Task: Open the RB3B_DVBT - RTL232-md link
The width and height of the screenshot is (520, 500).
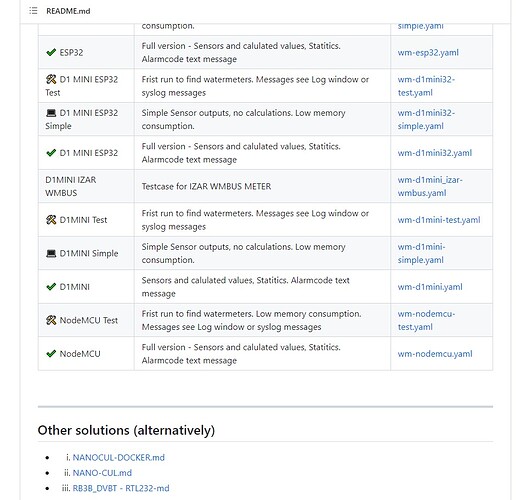Action: [121, 488]
